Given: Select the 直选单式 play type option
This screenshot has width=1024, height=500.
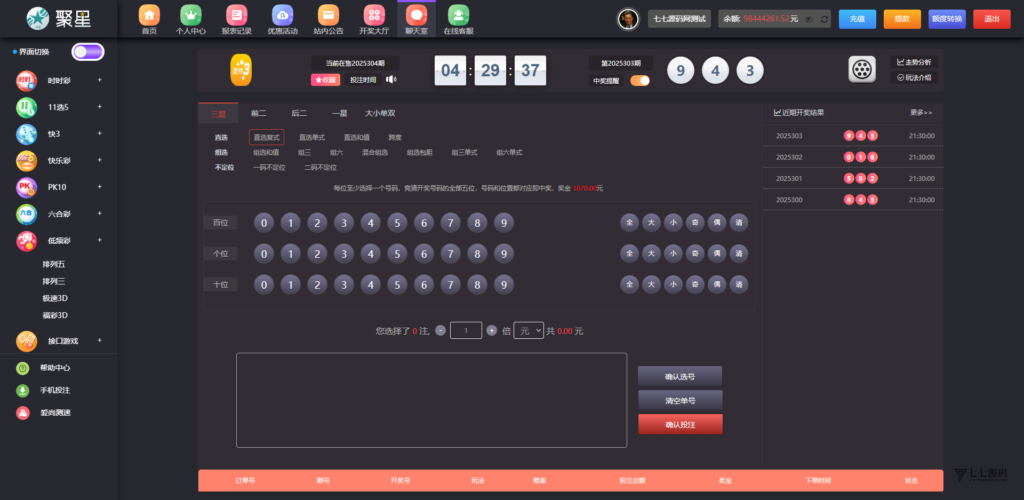Looking at the screenshot, I should coord(311,137).
